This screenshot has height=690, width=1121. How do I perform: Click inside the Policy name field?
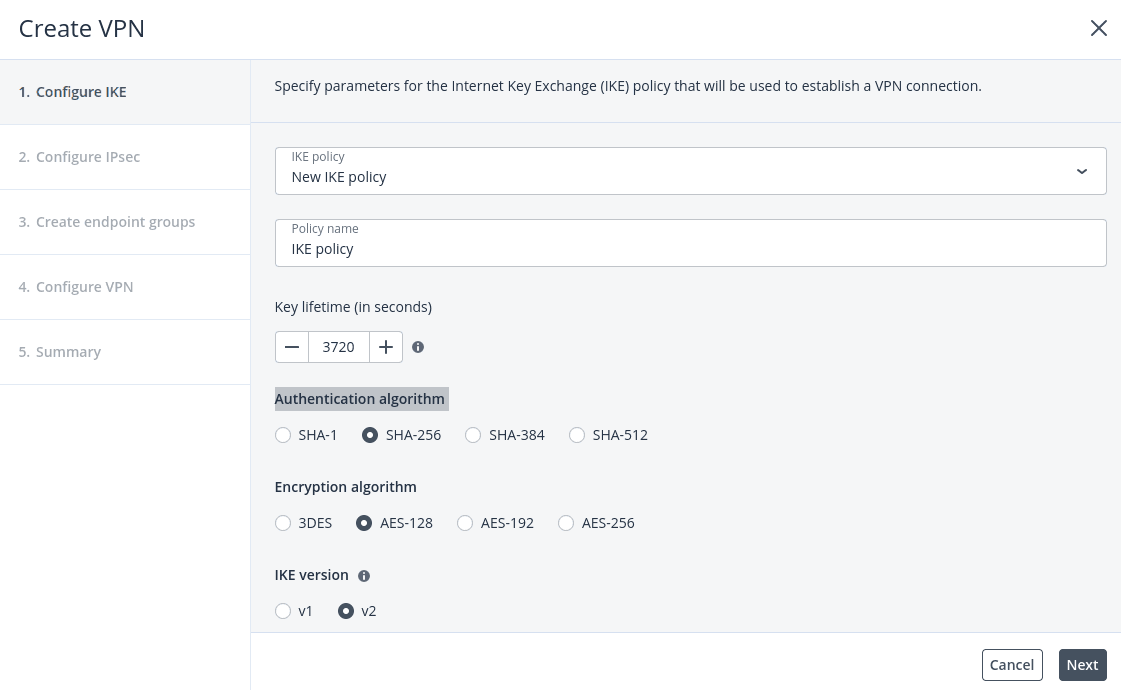point(690,248)
